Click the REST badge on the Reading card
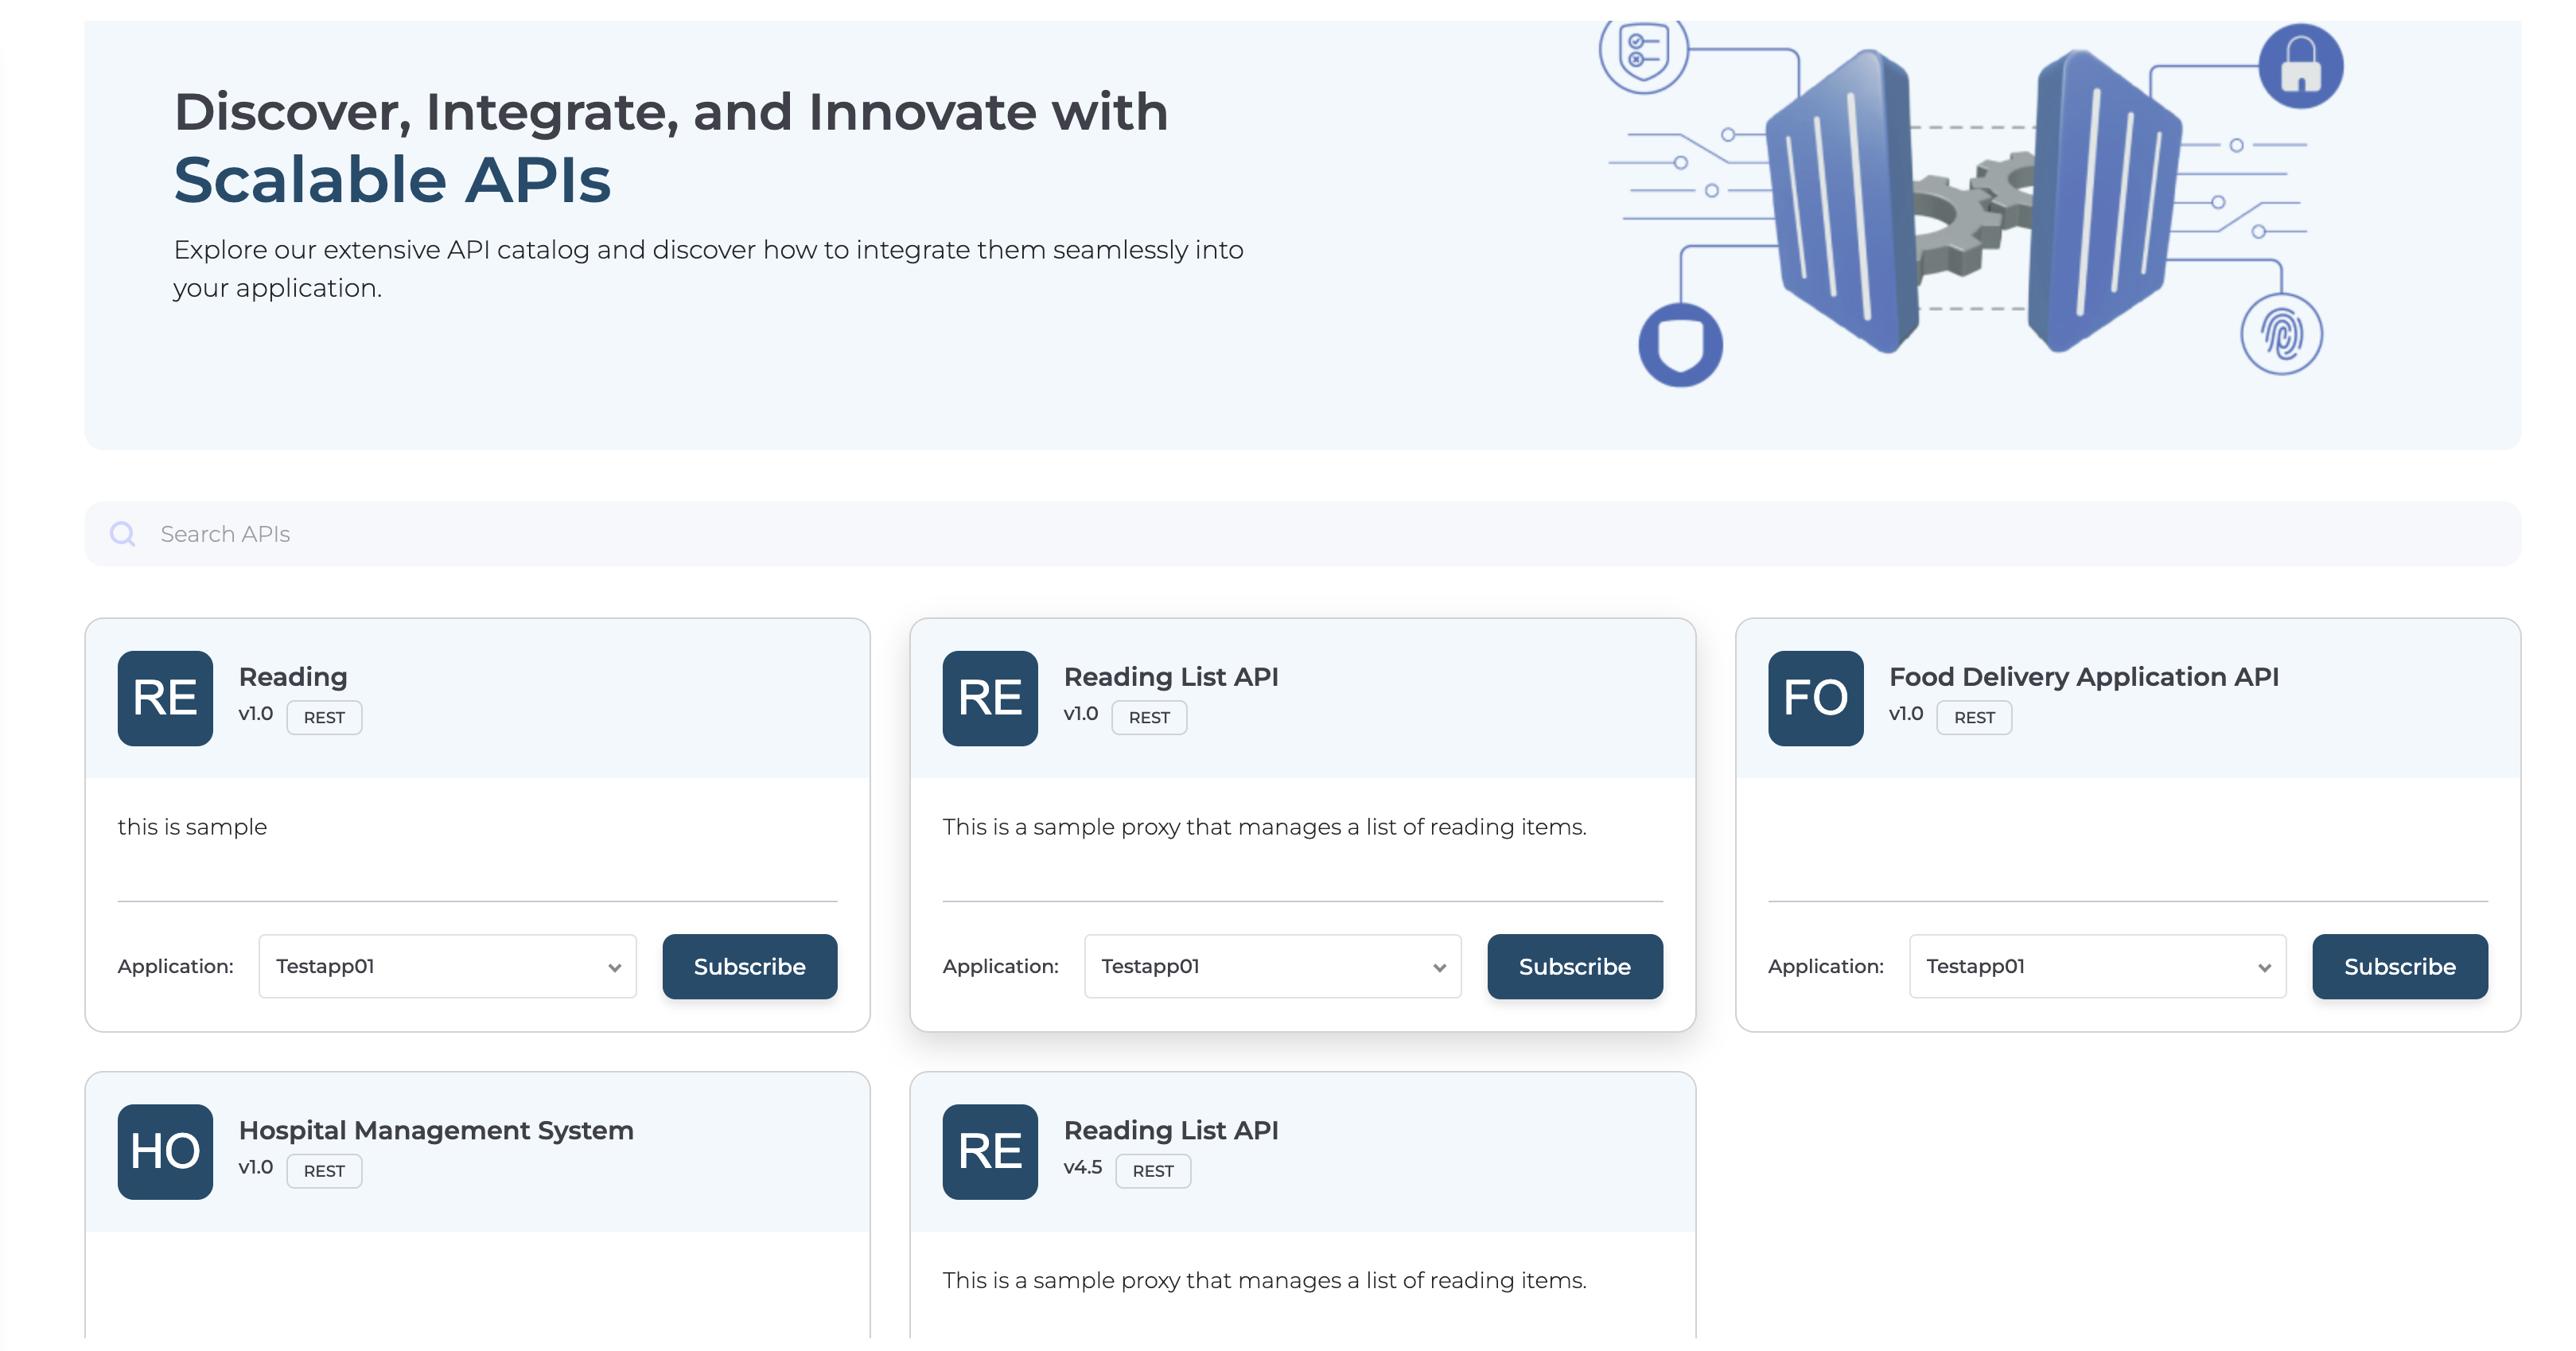This screenshot has height=1351, width=2576. 324,717
